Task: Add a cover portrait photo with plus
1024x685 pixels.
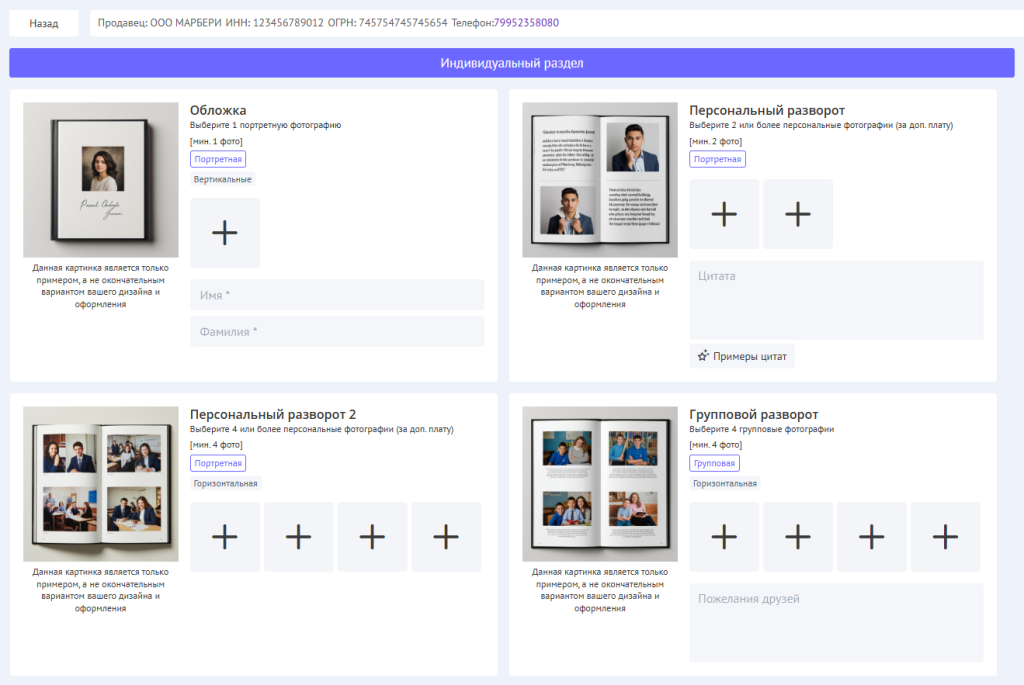Action: tap(225, 232)
